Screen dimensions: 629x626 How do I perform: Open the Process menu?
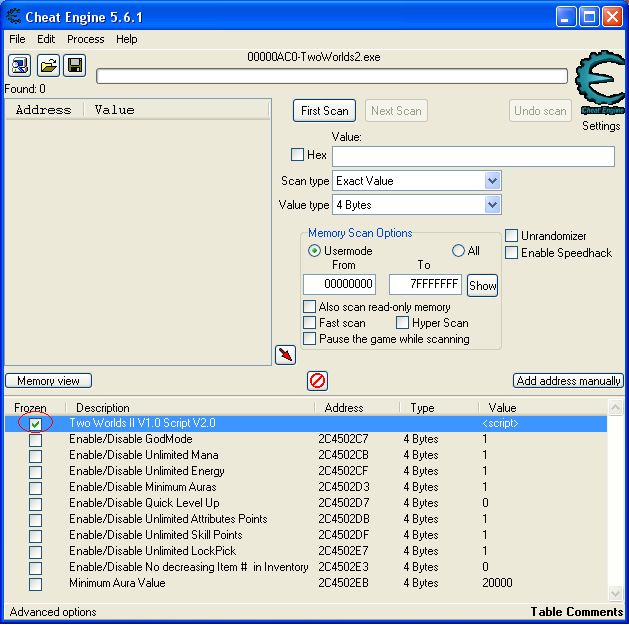[x=85, y=39]
